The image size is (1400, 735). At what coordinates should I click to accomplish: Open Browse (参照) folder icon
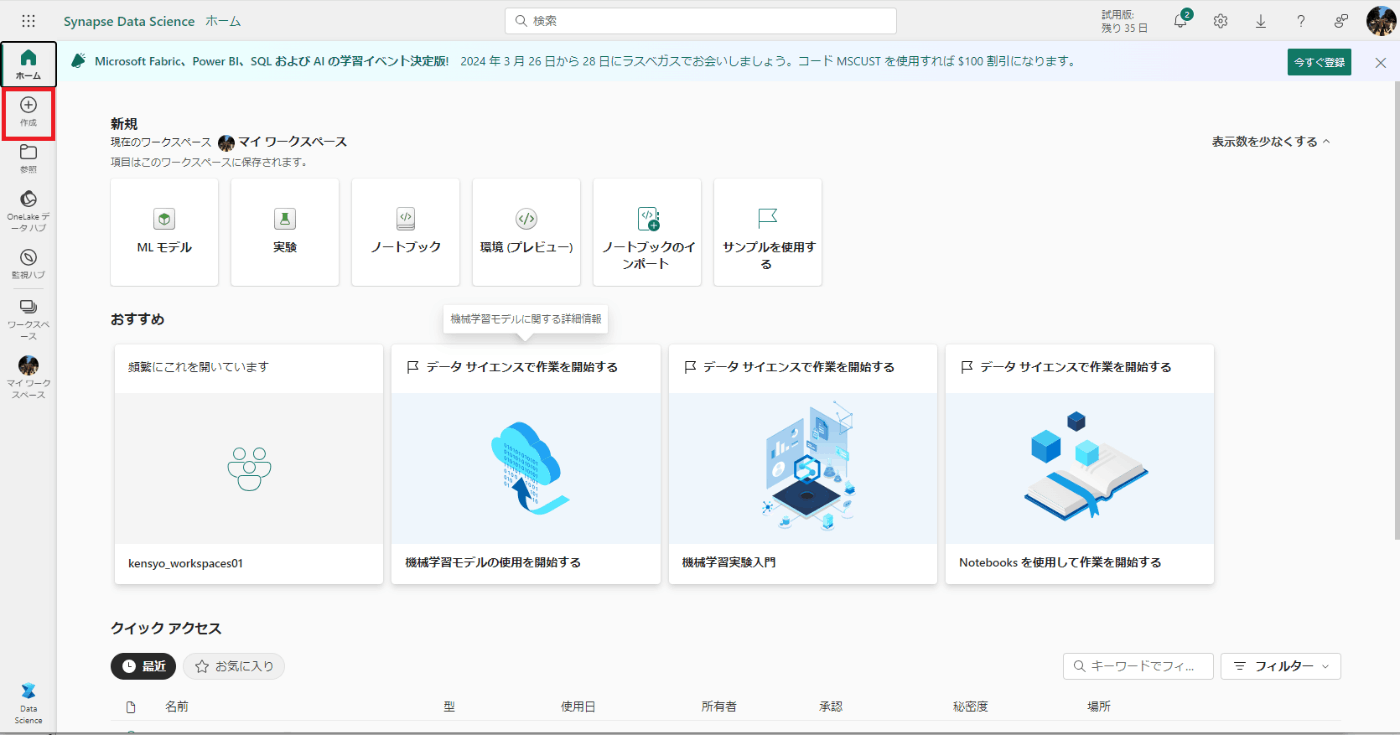[28, 159]
